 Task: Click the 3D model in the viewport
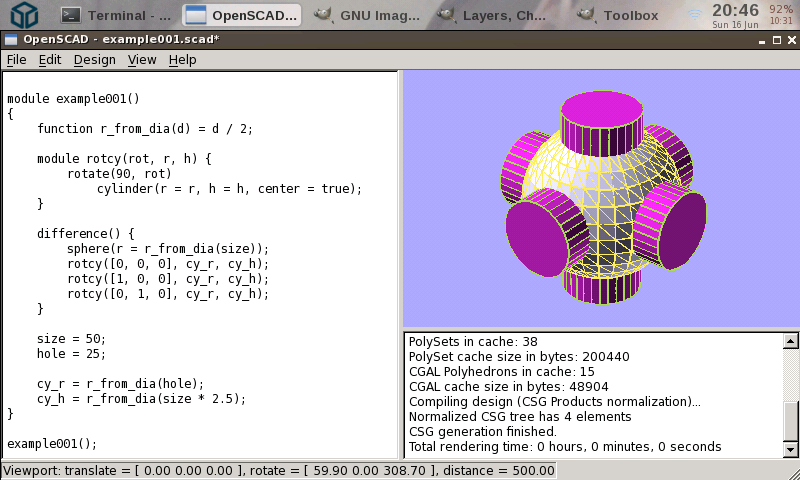click(598, 195)
